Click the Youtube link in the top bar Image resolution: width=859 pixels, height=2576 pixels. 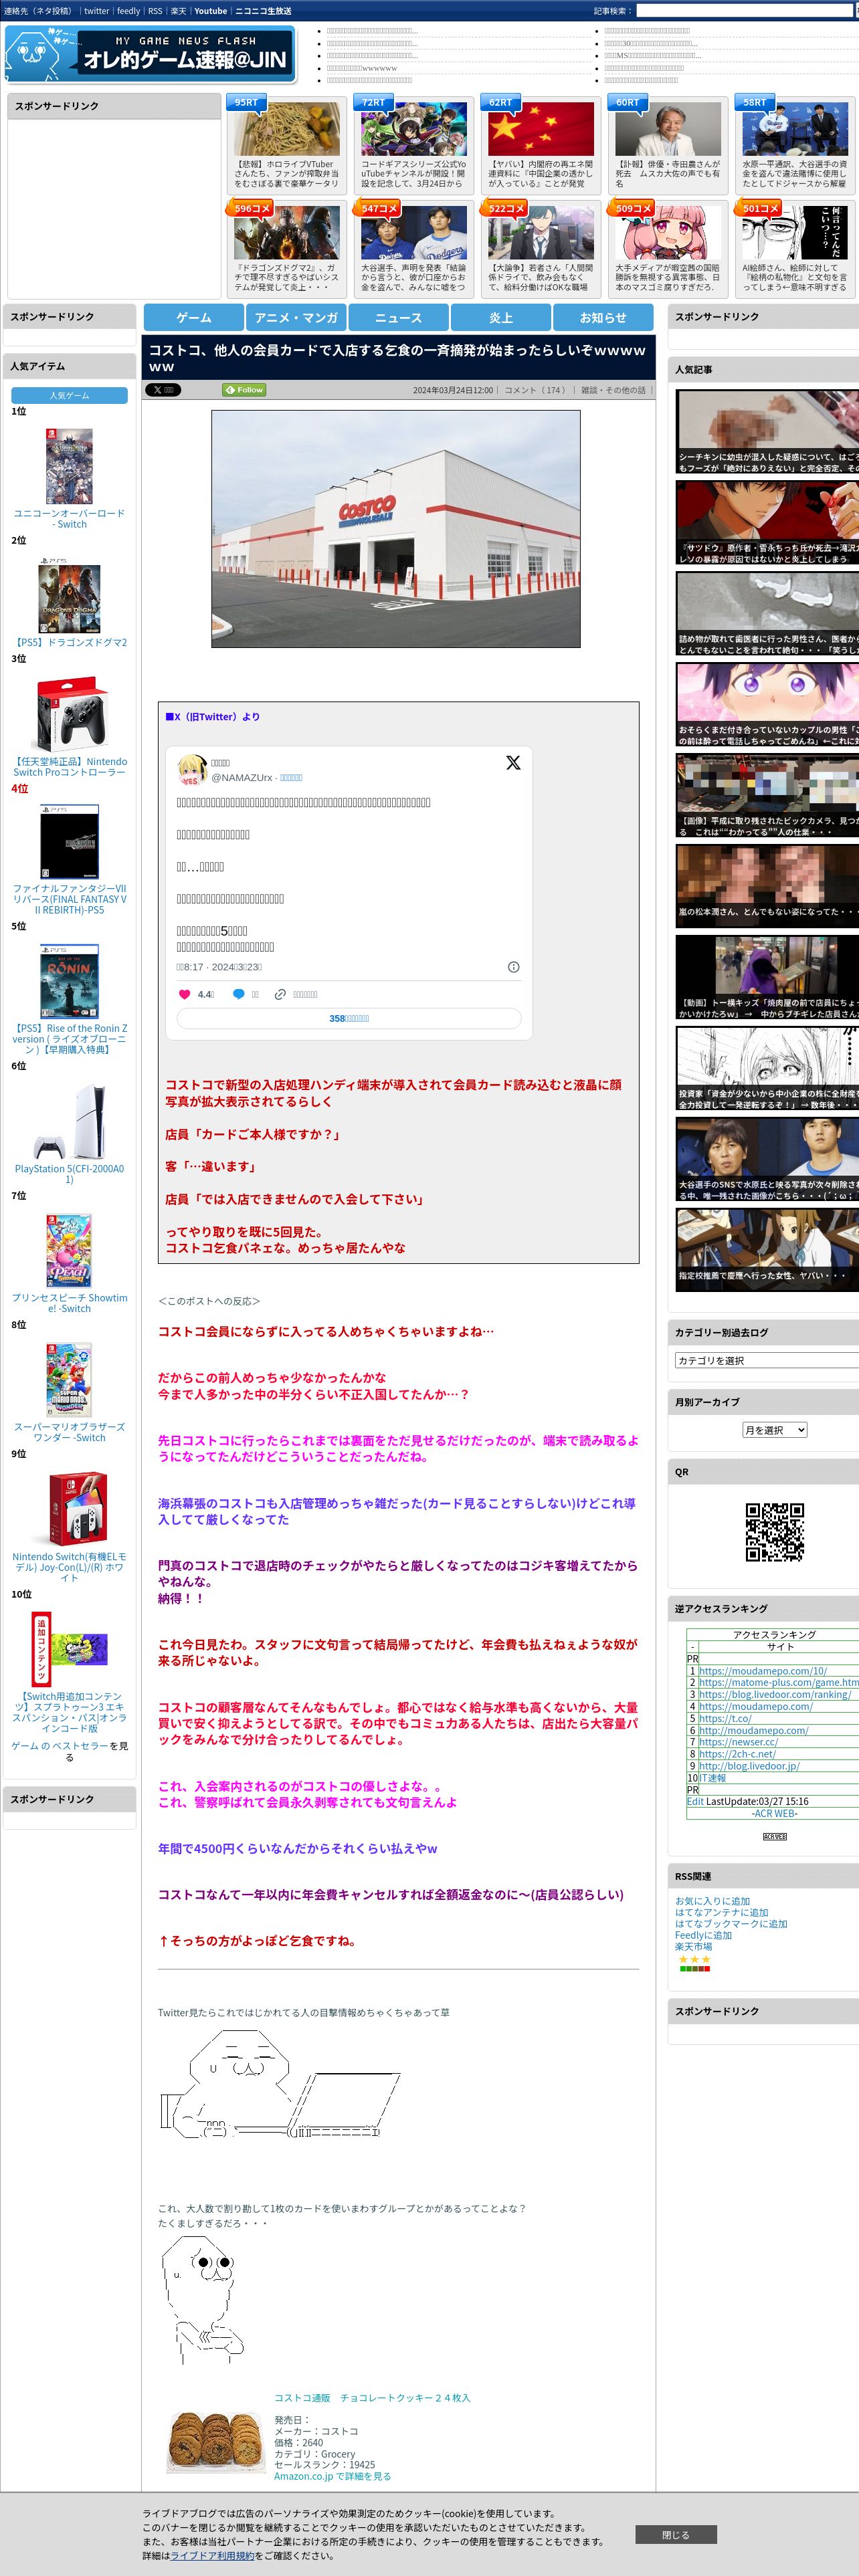tap(210, 11)
